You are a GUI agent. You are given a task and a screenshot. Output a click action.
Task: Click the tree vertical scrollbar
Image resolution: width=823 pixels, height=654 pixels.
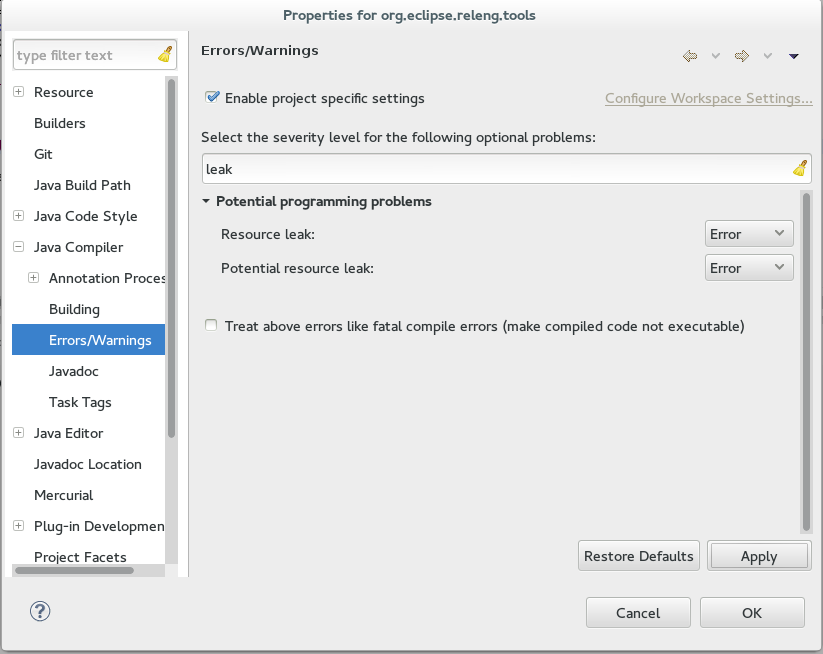[x=171, y=257]
